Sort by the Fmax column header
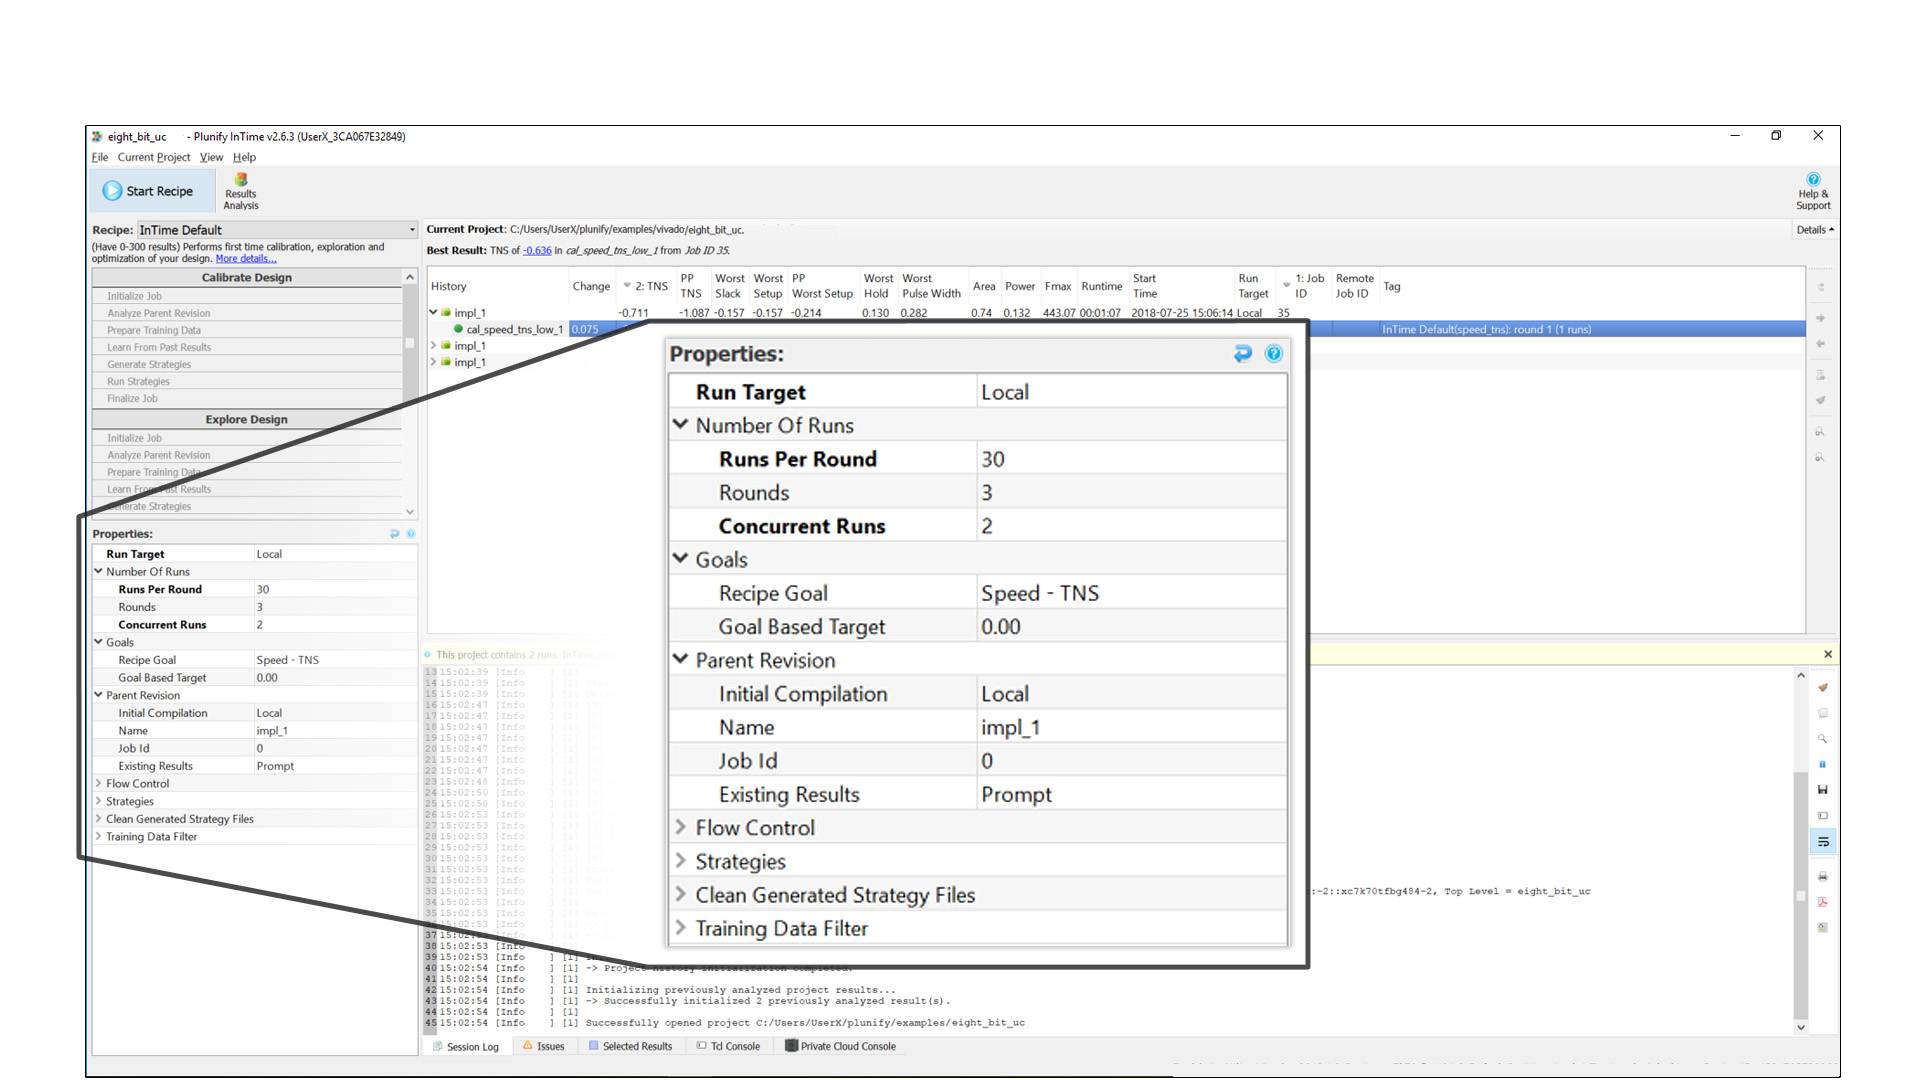This screenshot has width=1920, height=1080. coord(1058,286)
